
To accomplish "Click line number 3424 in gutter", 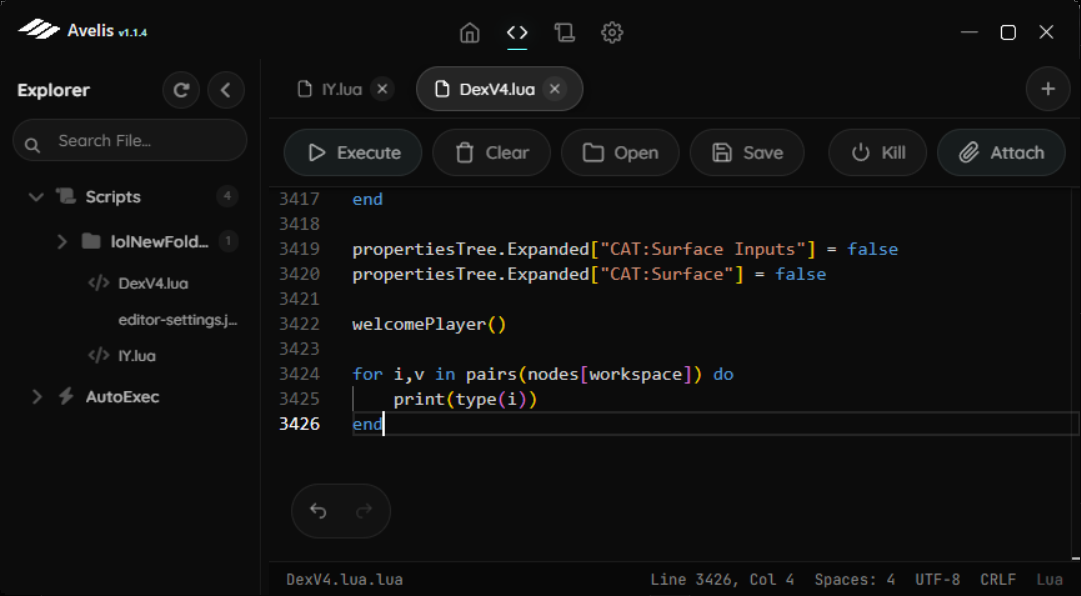I will pos(299,374).
